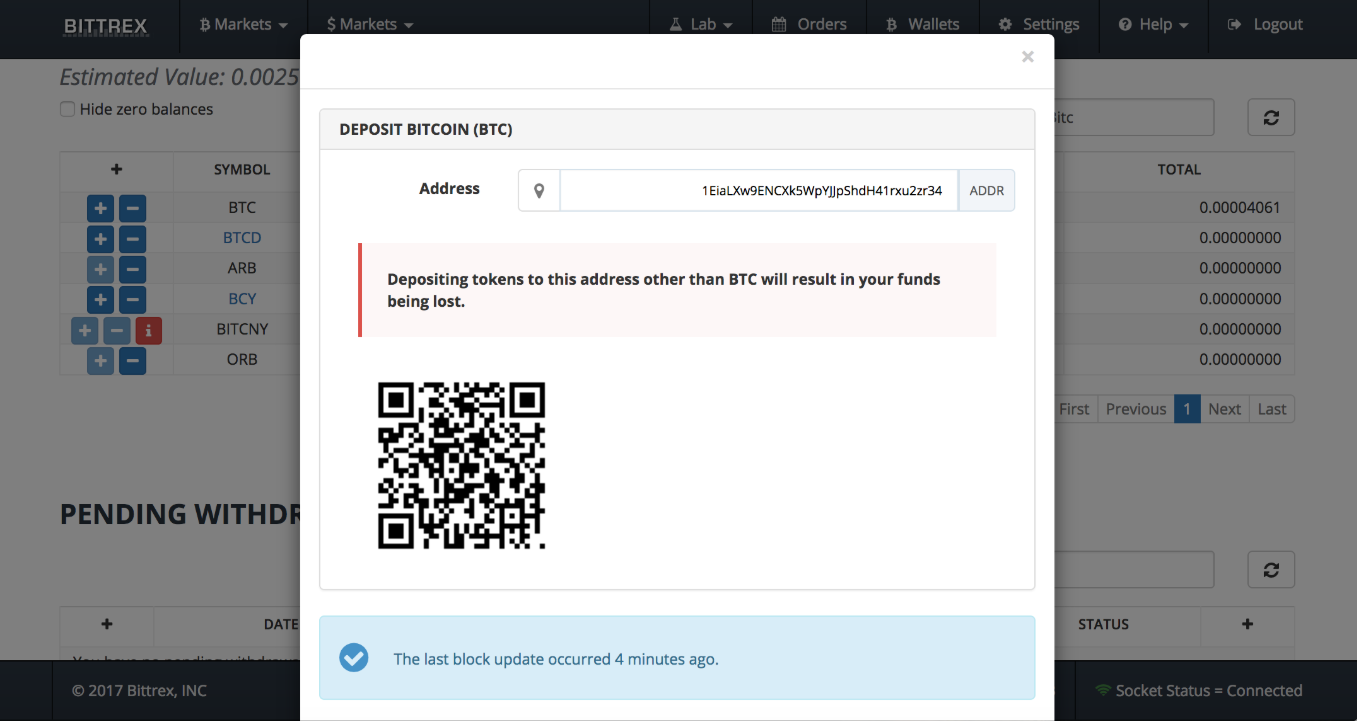Open Settings from navigation bar
The width and height of the screenshot is (1357, 721).
coord(1039,24)
